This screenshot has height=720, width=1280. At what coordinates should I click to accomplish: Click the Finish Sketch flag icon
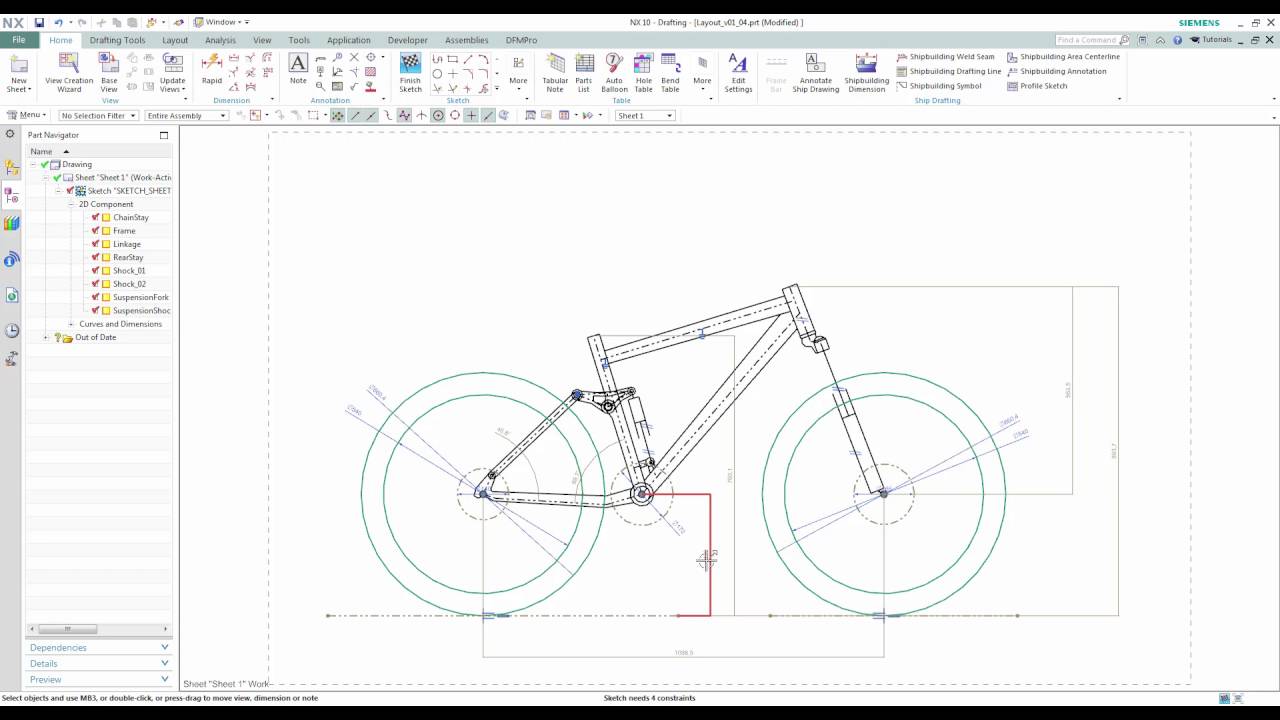pos(411,63)
